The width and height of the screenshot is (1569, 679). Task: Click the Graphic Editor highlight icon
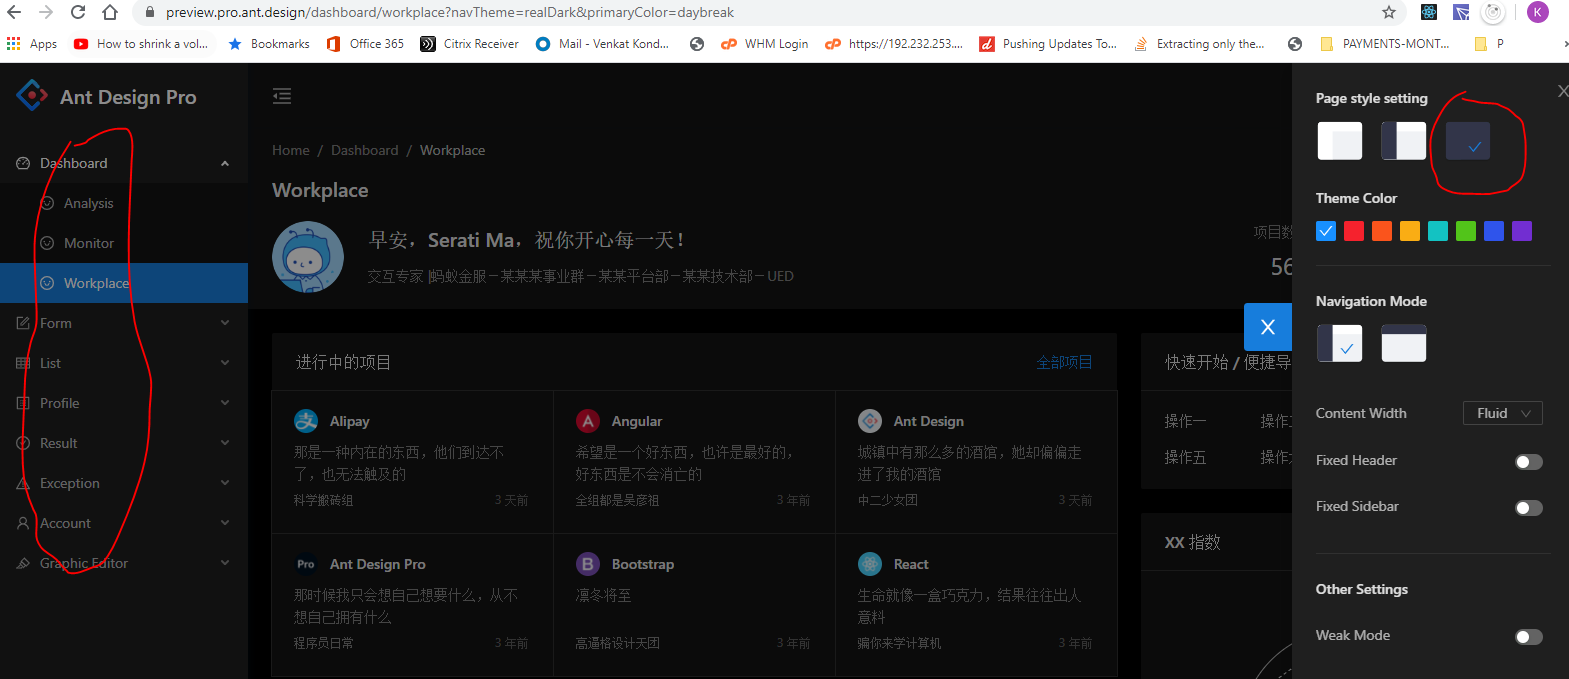click(23, 563)
